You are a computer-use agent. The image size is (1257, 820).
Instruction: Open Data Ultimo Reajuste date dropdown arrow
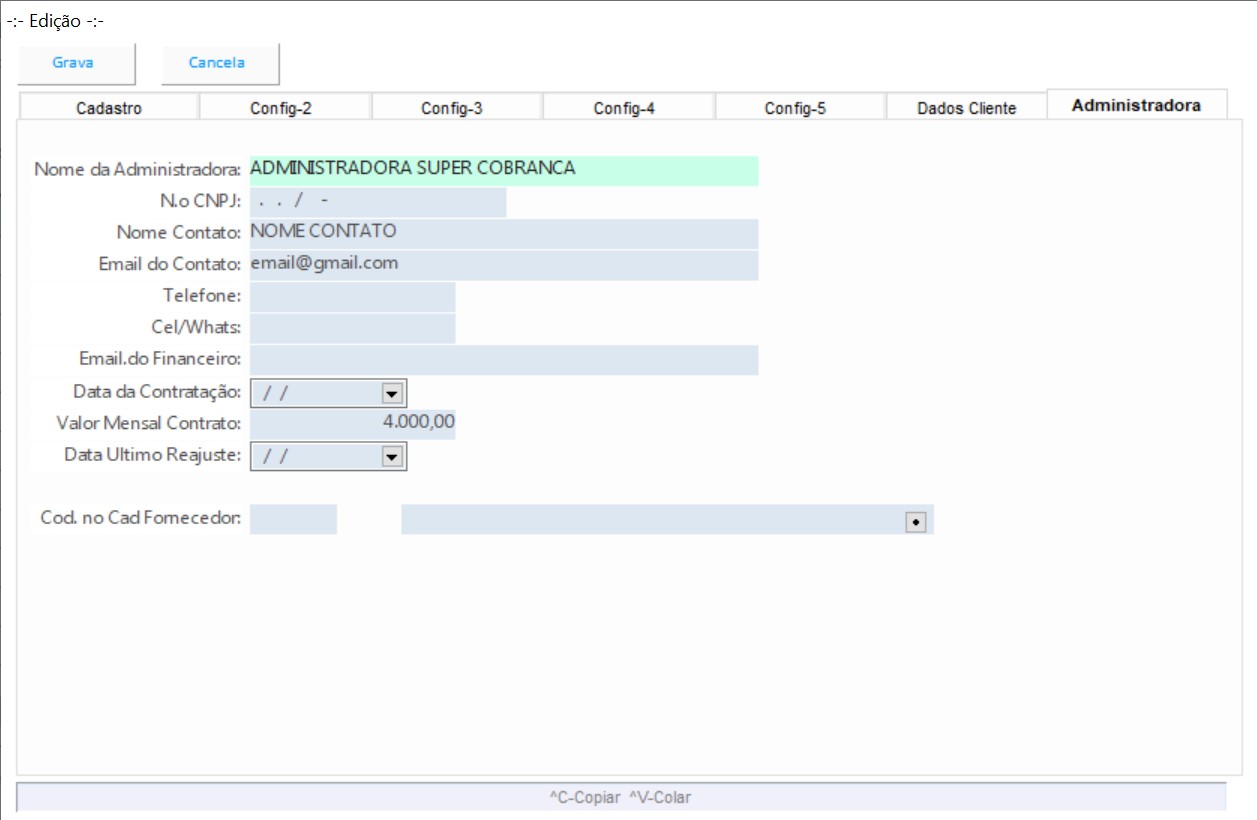pos(391,456)
